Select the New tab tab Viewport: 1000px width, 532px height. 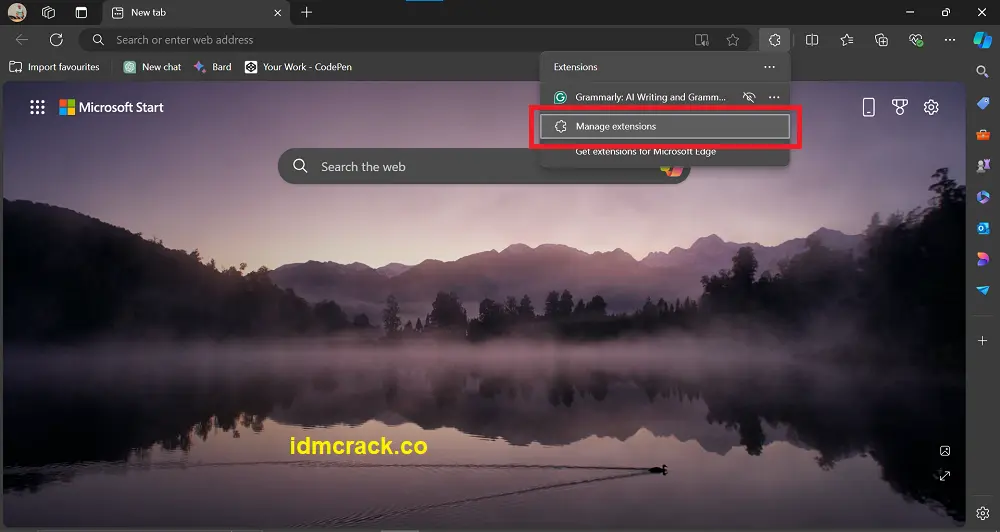(x=195, y=13)
